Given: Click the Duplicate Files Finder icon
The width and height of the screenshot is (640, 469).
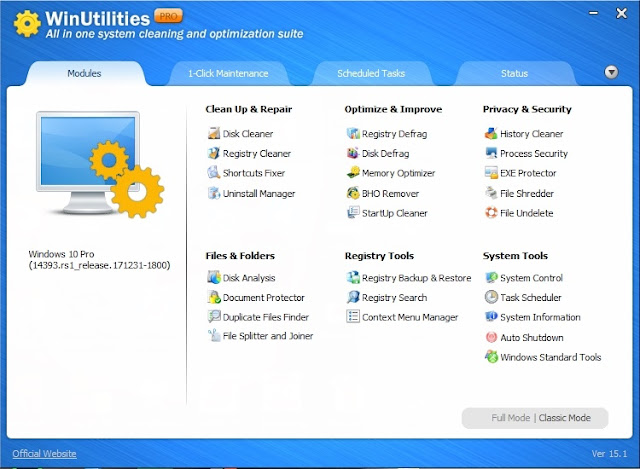Looking at the screenshot, I should coord(213,317).
